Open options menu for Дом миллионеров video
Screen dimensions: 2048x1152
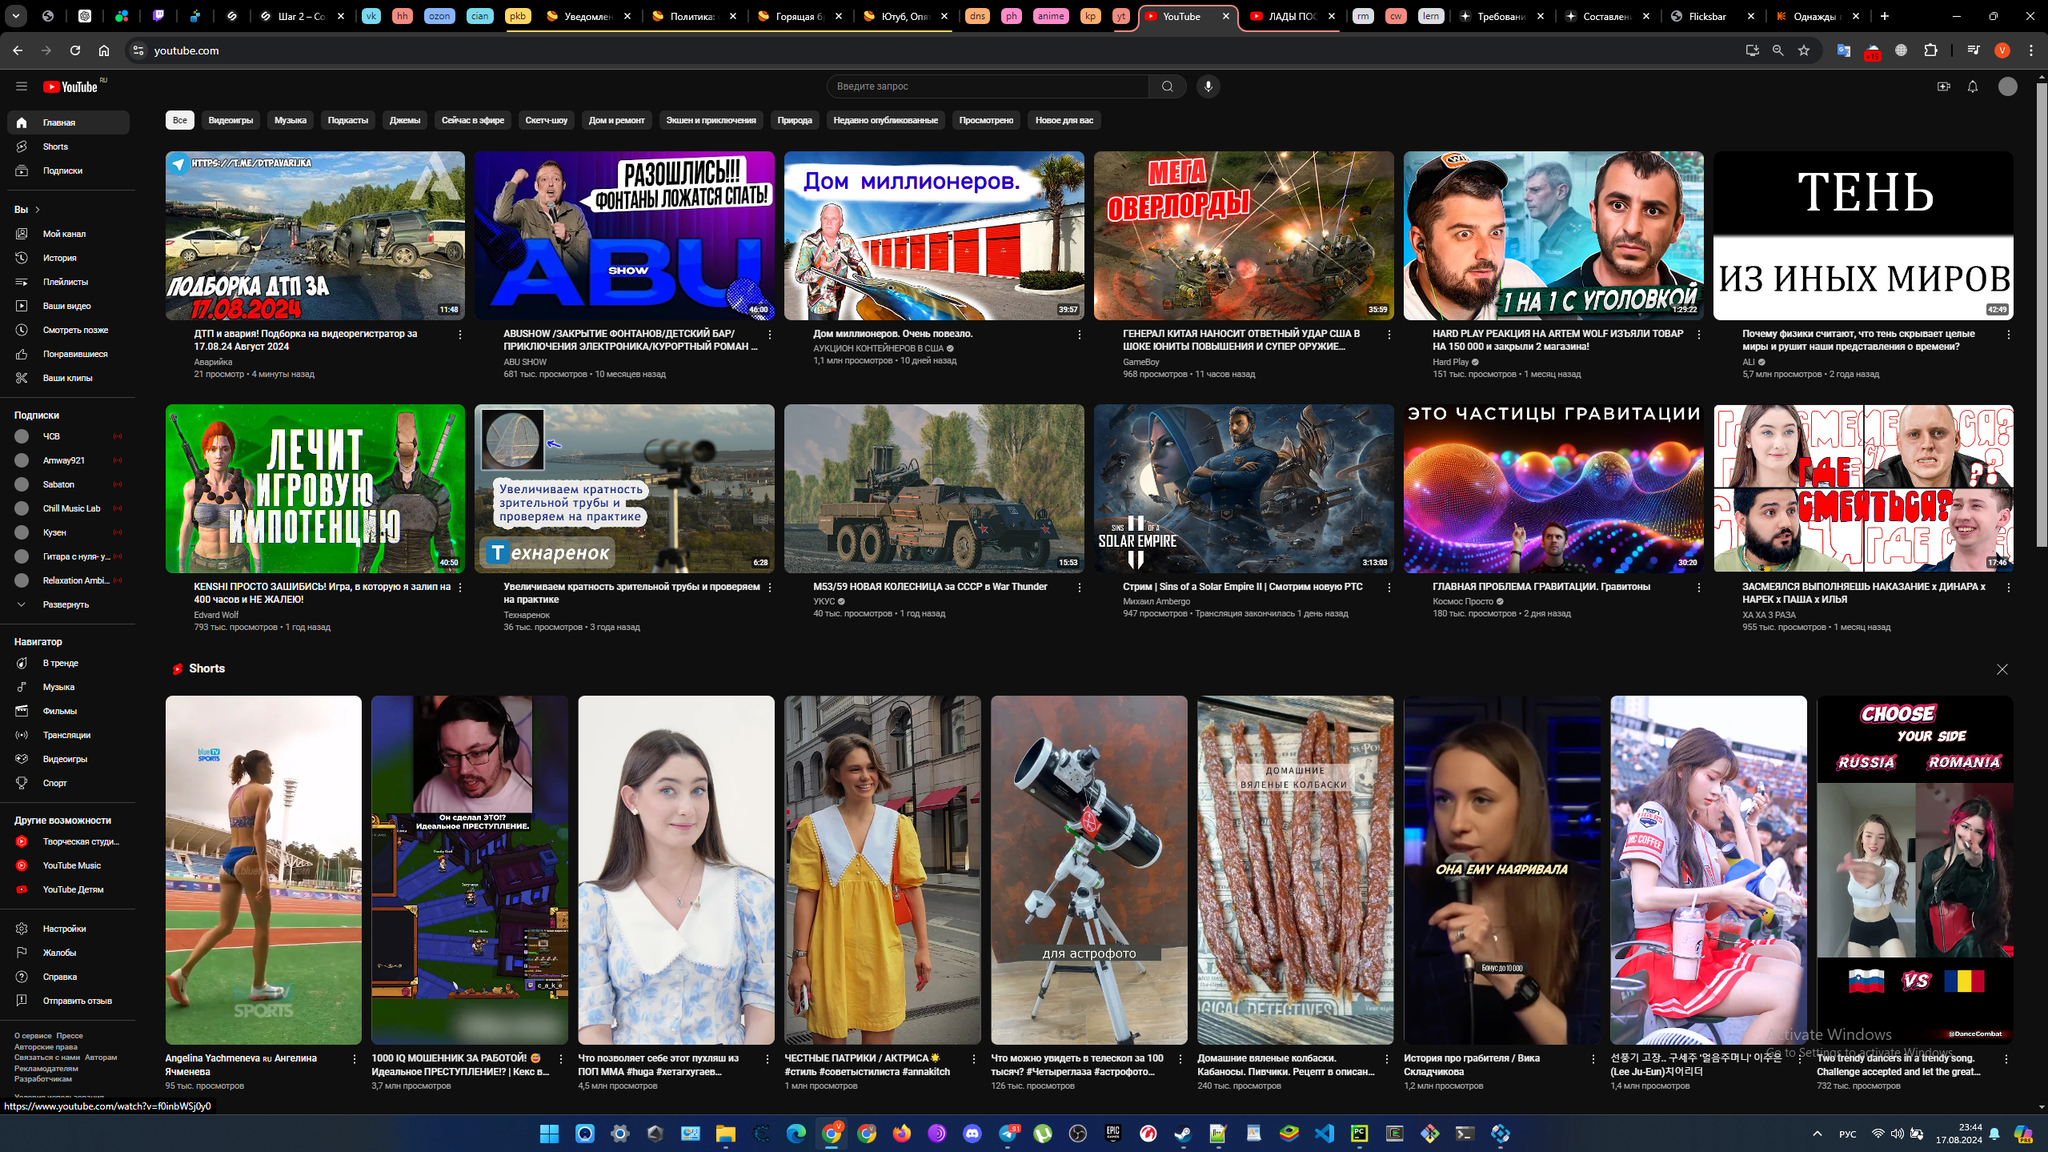point(1079,335)
